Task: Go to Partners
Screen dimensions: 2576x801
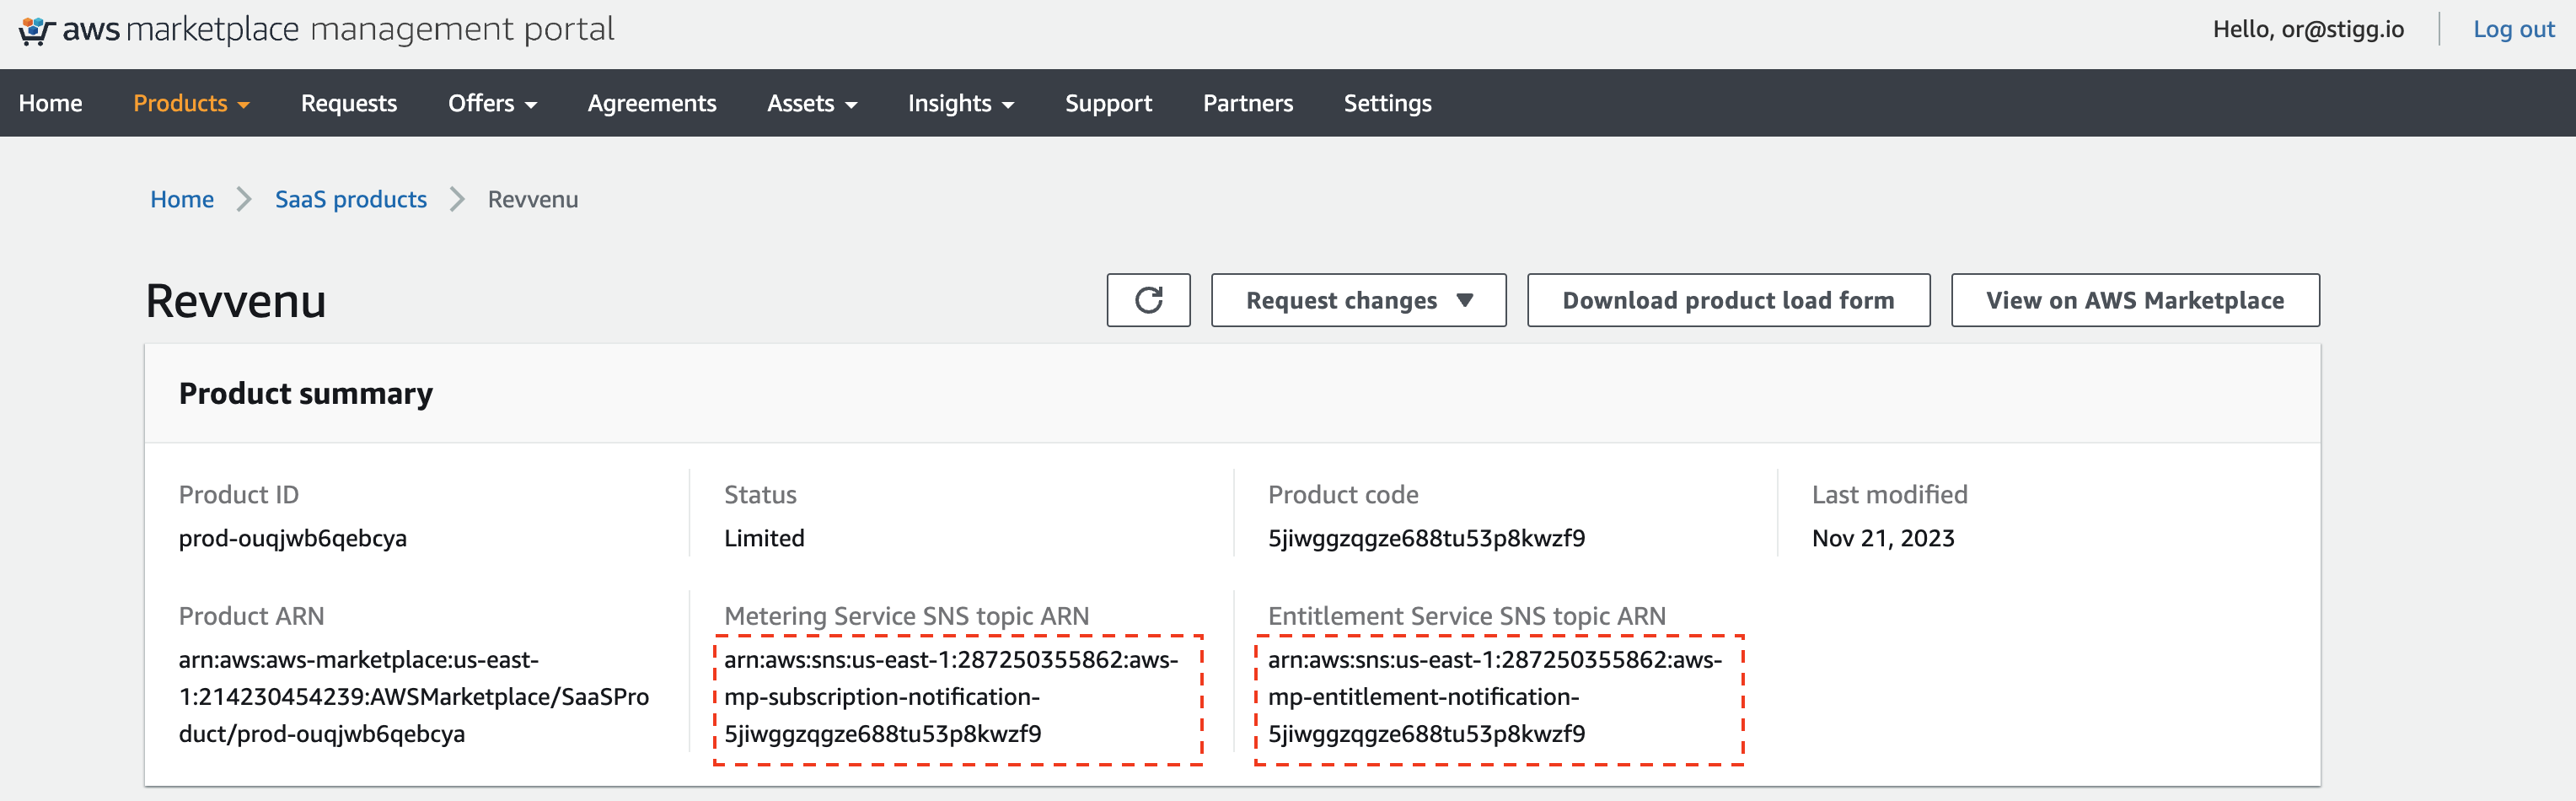Action: [1248, 103]
